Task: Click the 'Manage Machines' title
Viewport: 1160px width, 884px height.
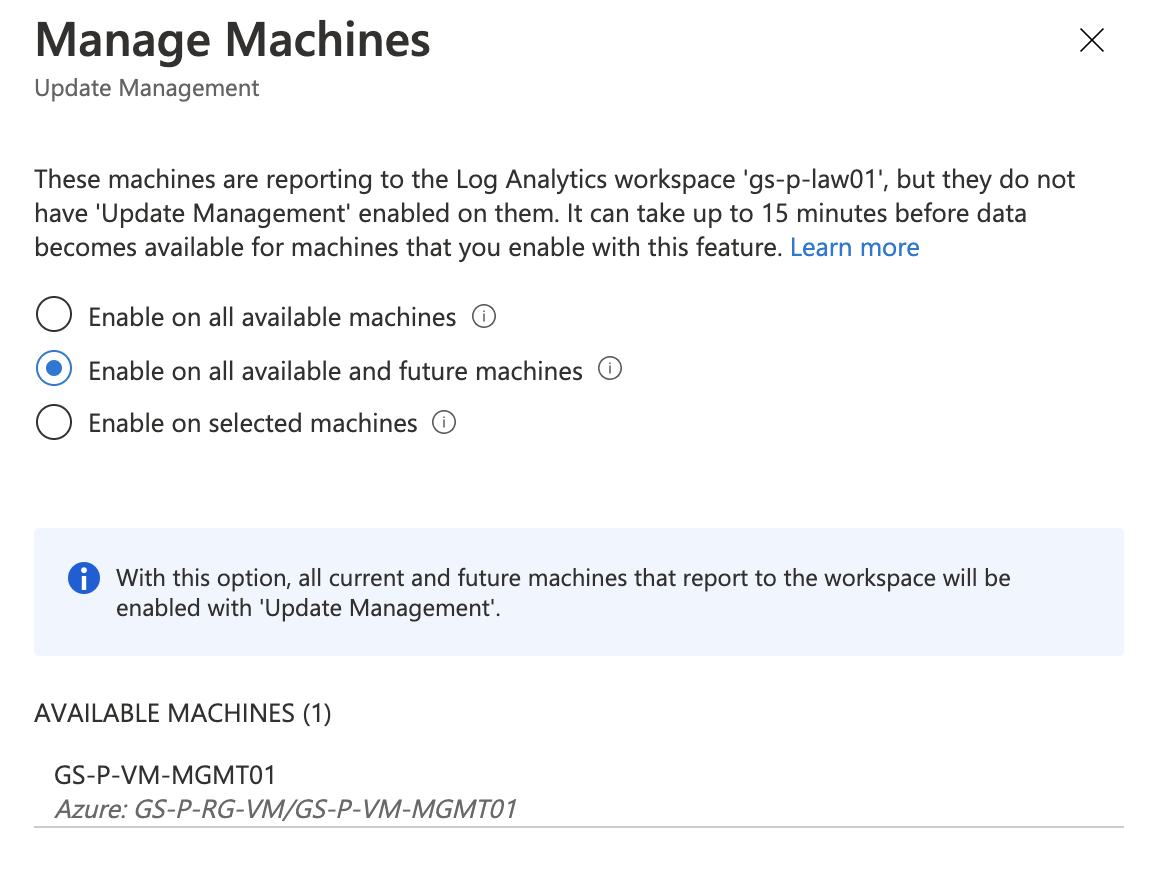Action: point(232,40)
